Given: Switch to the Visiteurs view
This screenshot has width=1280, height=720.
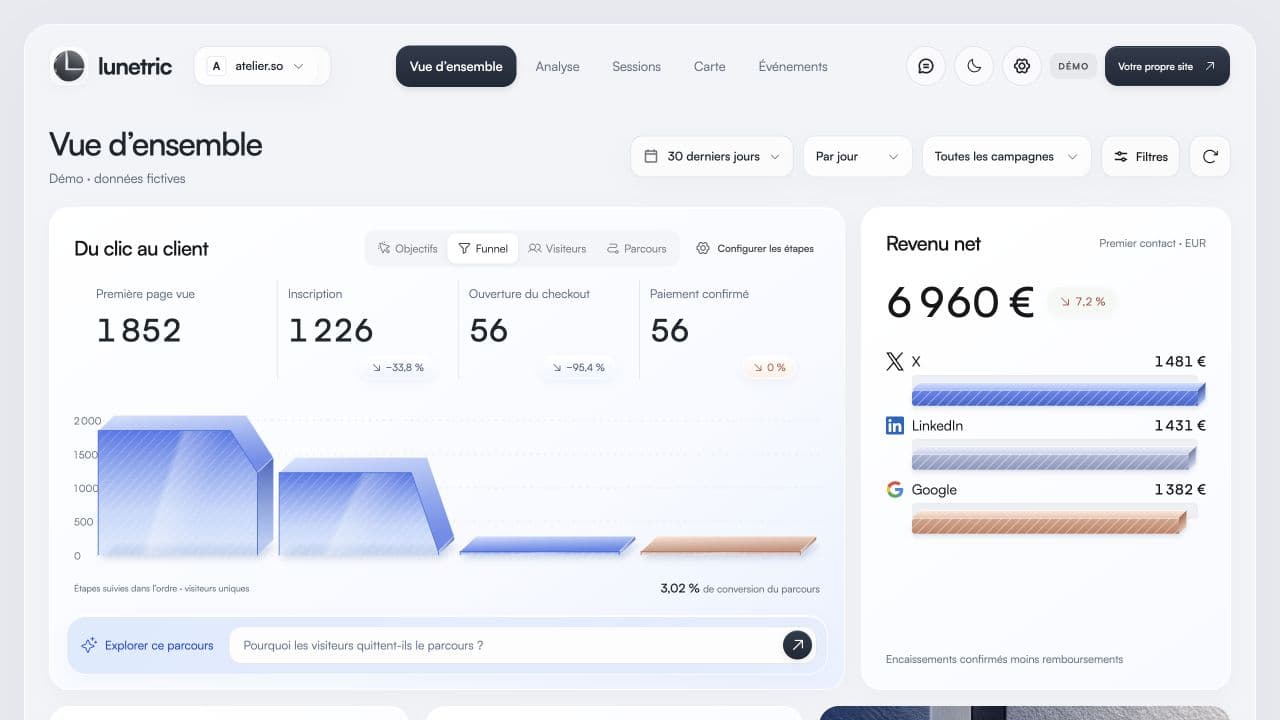Looking at the screenshot, I should pyautogui.click(x=557, y=249).
